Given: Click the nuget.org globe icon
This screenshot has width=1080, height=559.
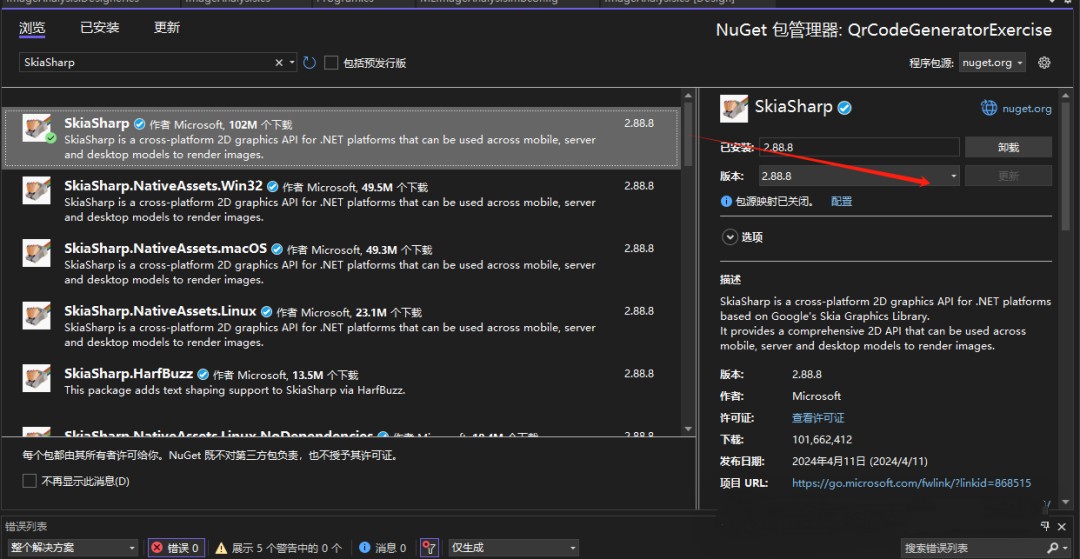Looking at the screenshot, I should (989, 108).
